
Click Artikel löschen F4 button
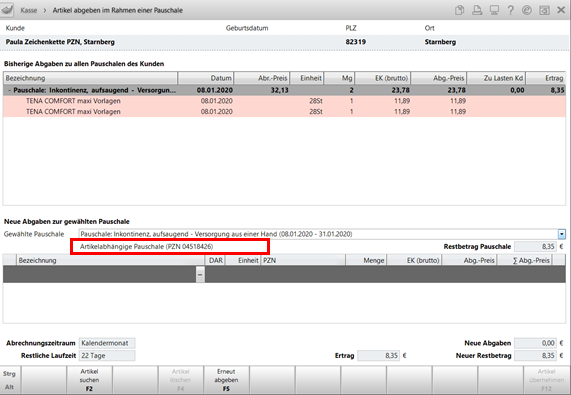181,380
